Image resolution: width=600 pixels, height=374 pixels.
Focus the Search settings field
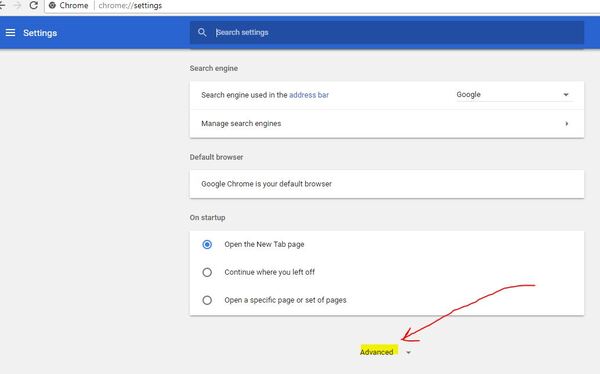[x=387, y=33]
